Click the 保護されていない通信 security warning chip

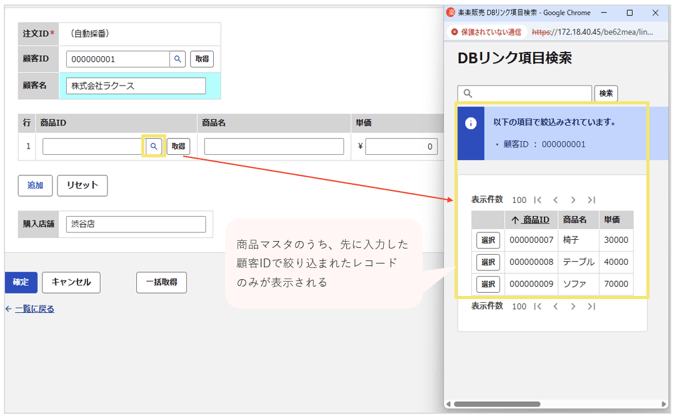486,32
